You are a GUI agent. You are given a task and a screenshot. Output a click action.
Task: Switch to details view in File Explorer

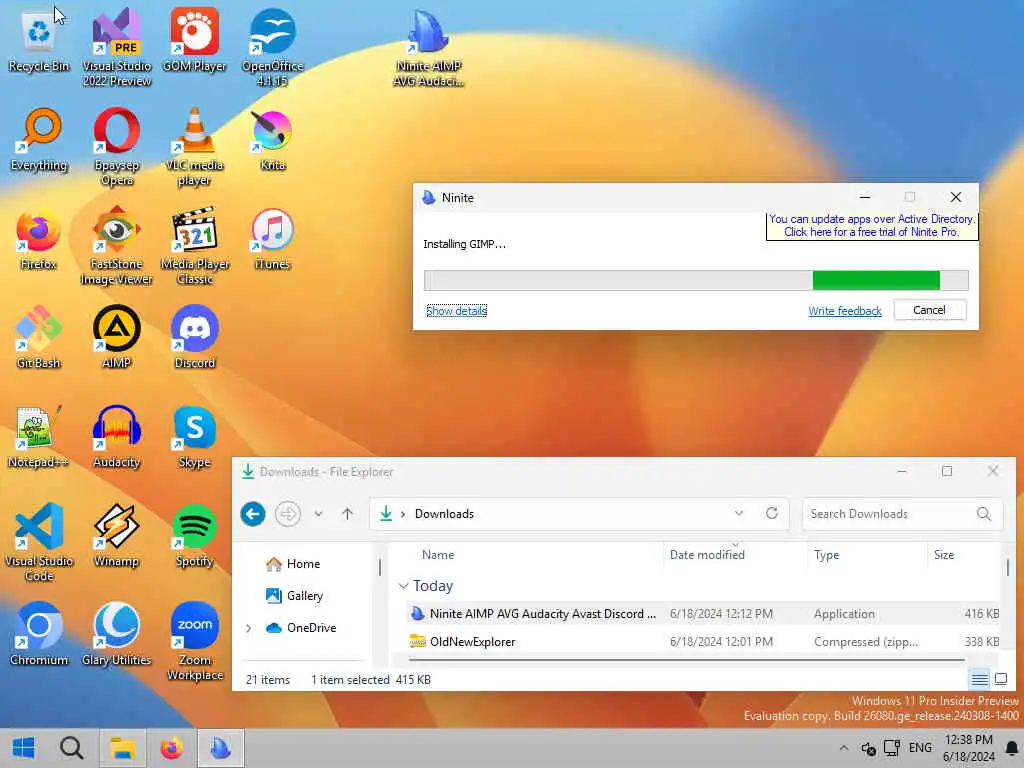979,680
